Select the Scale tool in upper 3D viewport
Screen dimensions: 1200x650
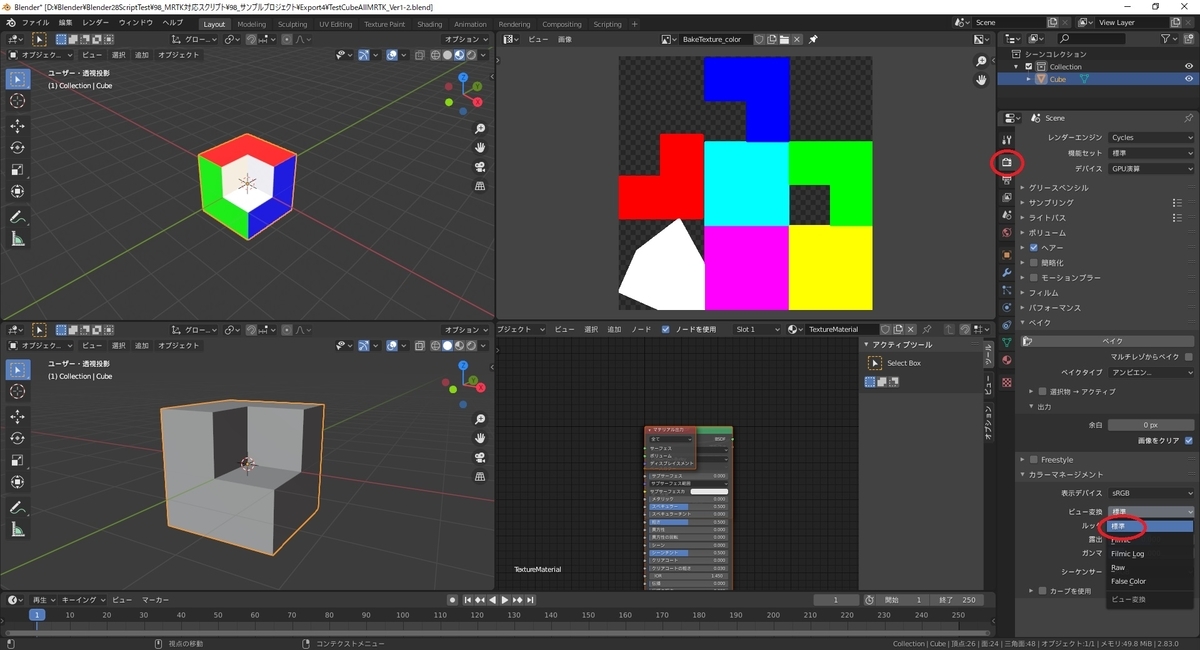[17, 169]
